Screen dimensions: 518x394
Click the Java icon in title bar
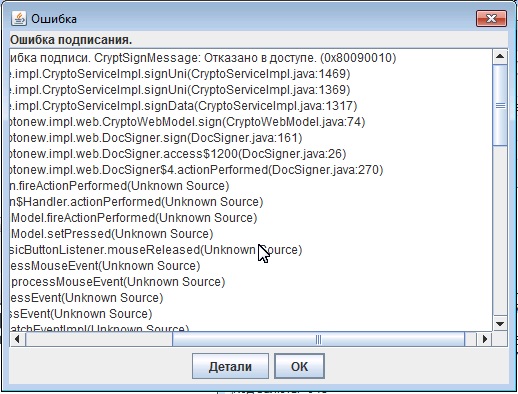(x=18, y=18)
